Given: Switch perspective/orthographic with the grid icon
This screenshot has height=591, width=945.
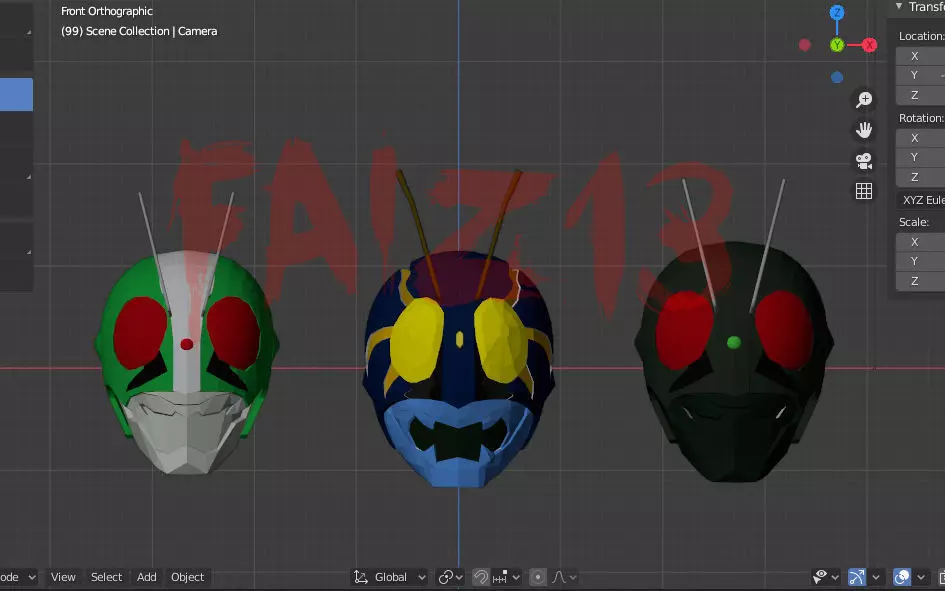Looking at the screenshot, I should click(864, 191).
